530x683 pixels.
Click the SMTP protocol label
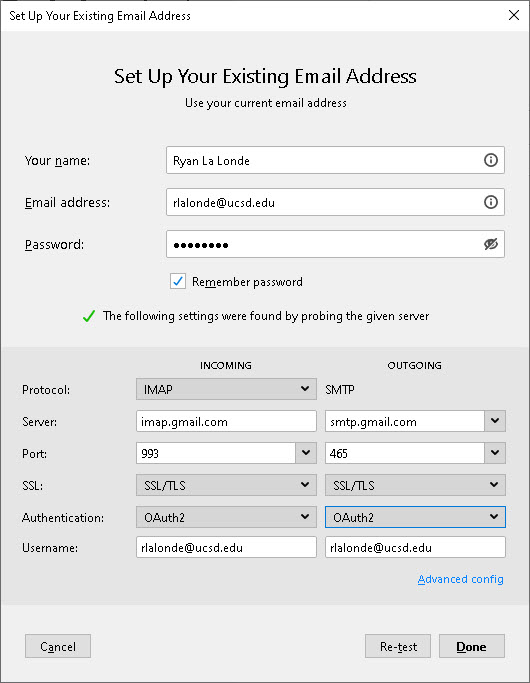click(340, 389)
